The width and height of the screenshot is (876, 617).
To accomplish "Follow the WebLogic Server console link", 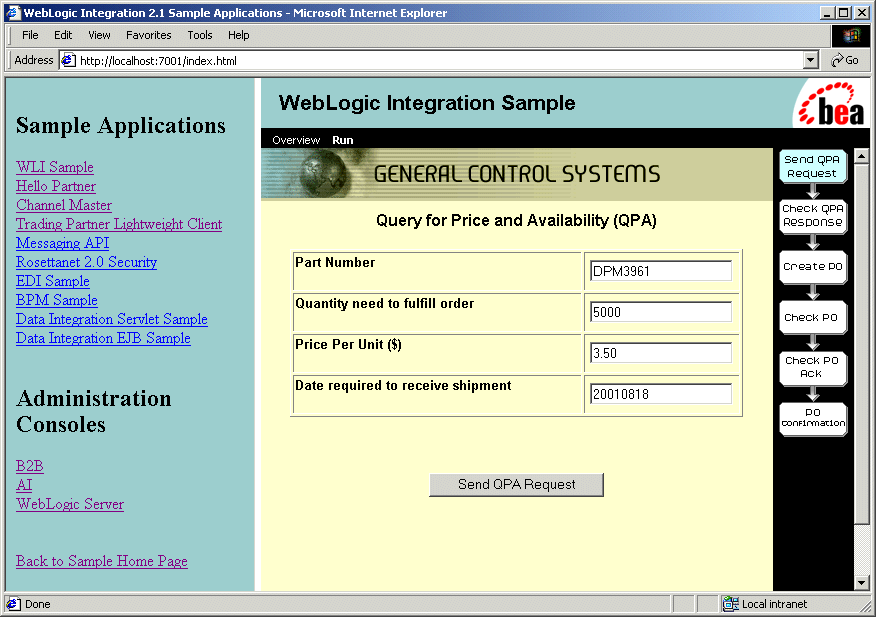I will click(x=70, y=504).
